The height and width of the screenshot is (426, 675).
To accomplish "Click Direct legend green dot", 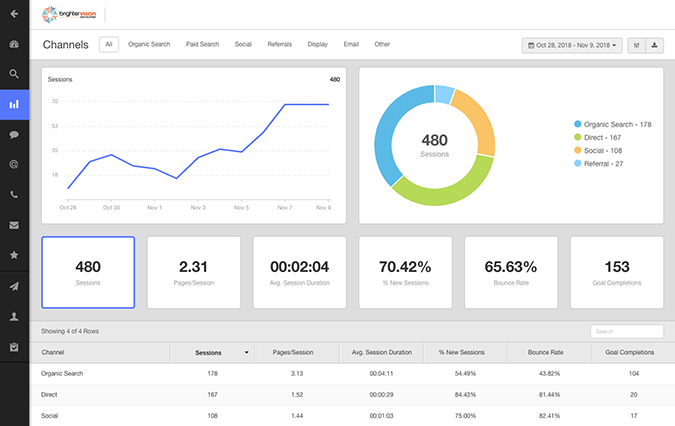I will [x=578, y=137].
